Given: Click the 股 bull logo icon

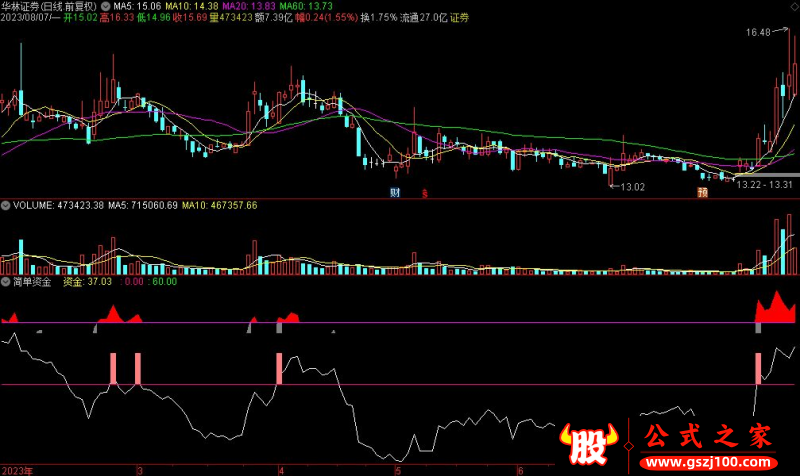Looking at the screenshot, I should pos(587,446).
